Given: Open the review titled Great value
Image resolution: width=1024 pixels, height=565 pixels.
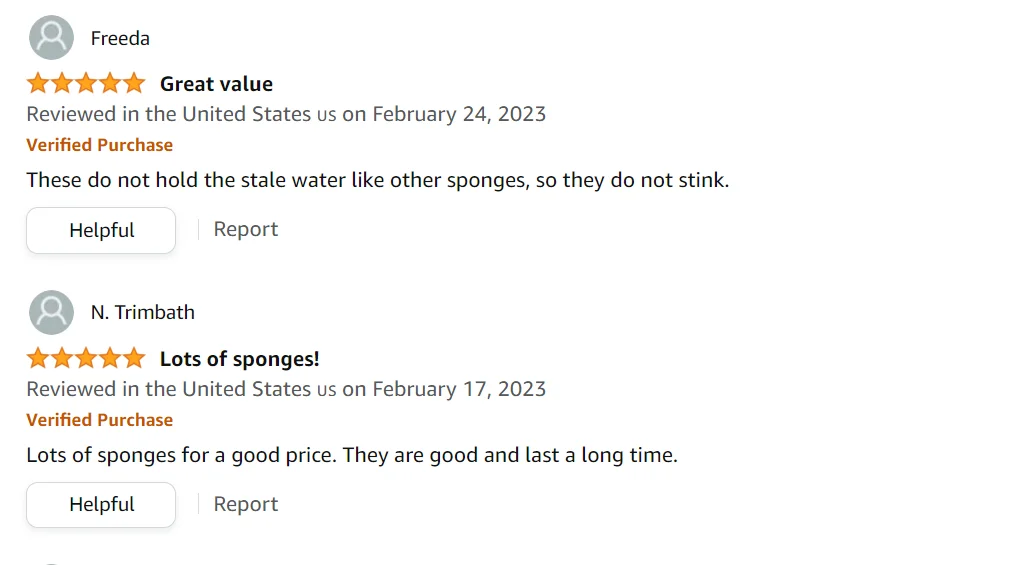Looking at the screenshot, I should tap(216, 84).
